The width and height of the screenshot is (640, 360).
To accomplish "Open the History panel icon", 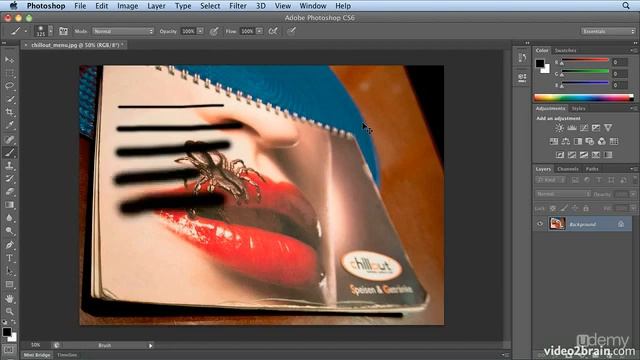I will (522, 58).
